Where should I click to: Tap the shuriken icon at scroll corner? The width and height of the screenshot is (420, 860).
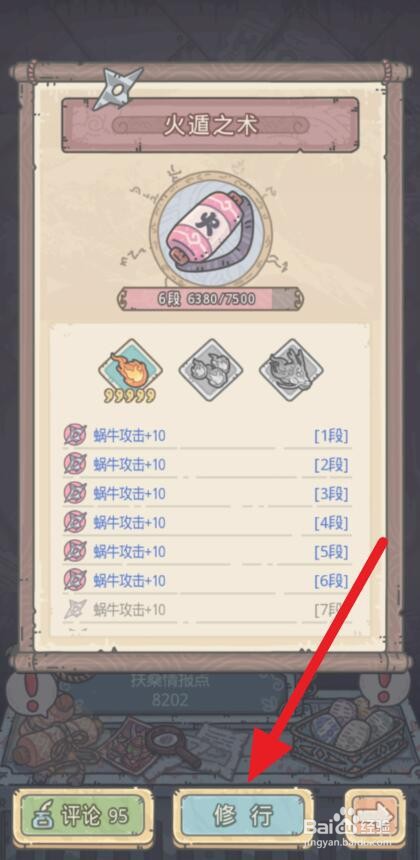coord(118,88)
